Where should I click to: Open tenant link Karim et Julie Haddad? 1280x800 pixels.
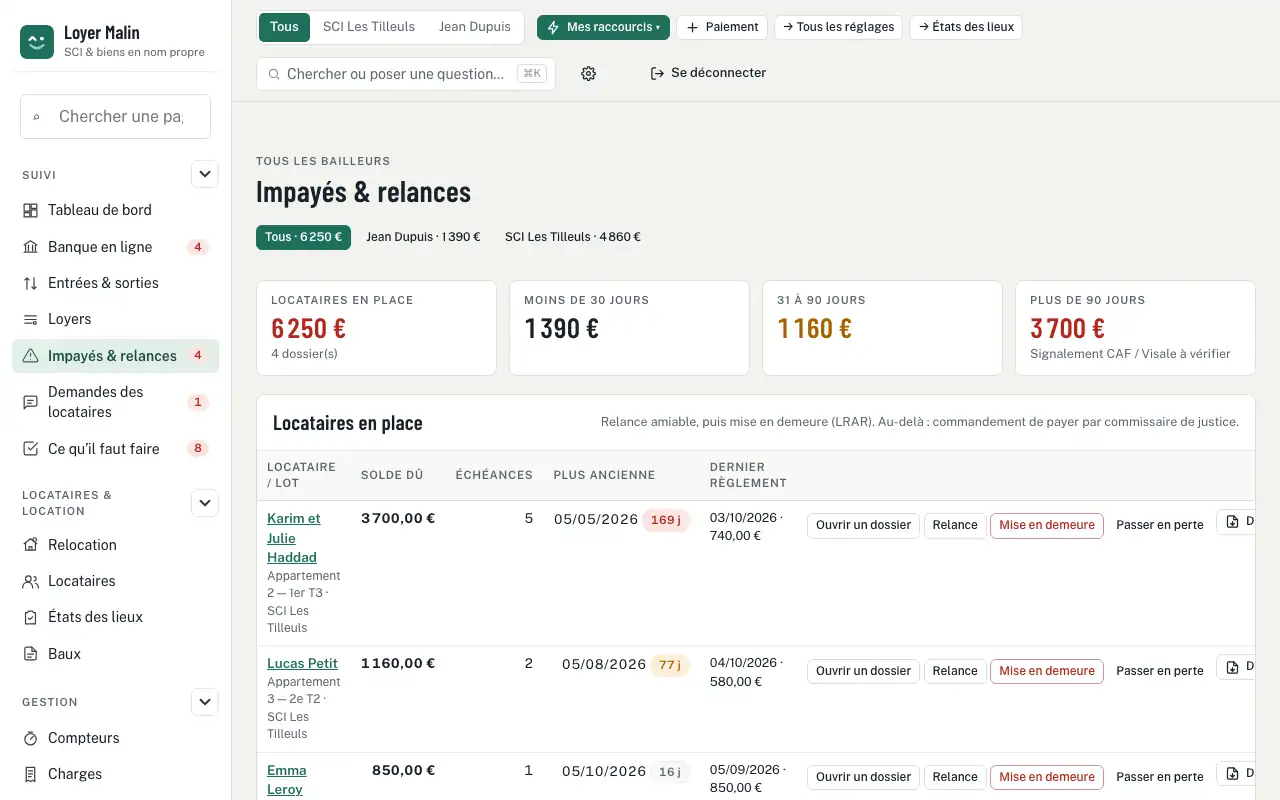(294, 538)
